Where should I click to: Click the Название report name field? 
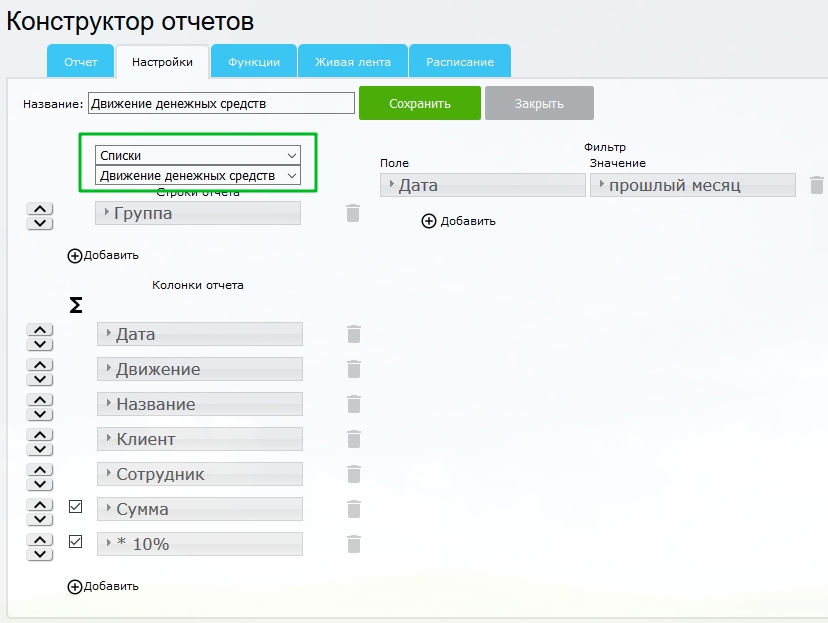[x=222, y=103]
